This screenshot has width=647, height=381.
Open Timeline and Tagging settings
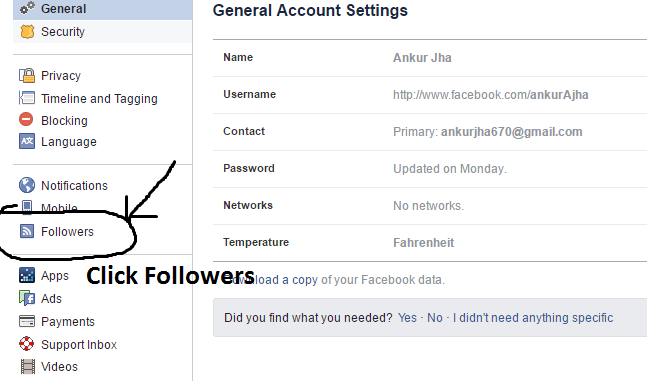99,99
